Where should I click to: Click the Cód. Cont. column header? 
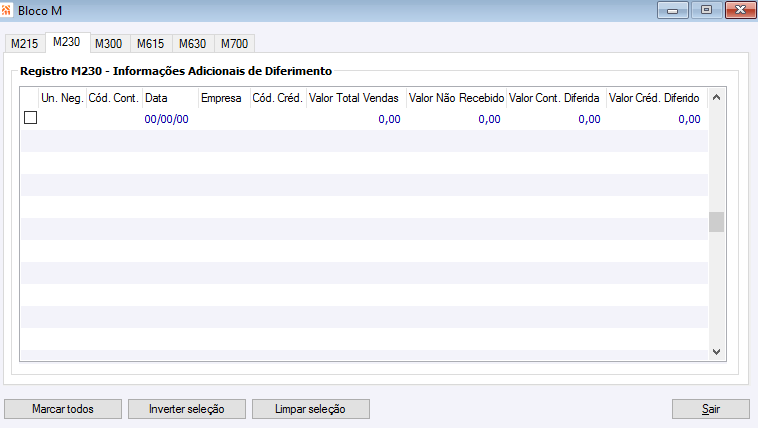114,98
